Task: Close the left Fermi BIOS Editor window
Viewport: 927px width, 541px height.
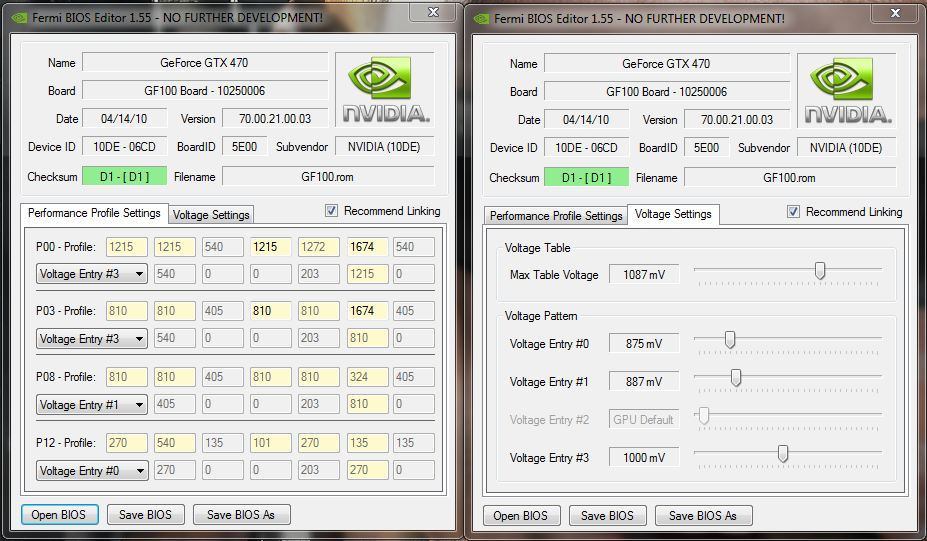Action: (x=433, y=12)
